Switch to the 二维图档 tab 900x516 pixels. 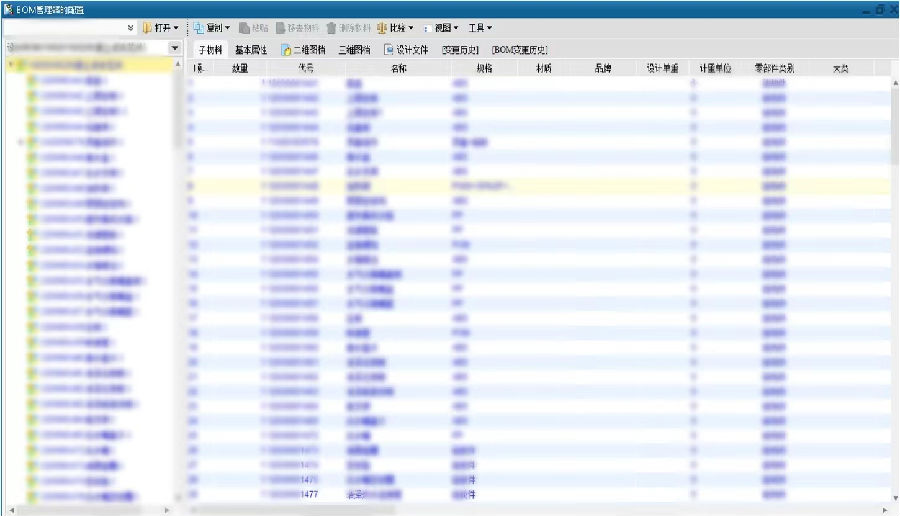[x=304, y=50]
